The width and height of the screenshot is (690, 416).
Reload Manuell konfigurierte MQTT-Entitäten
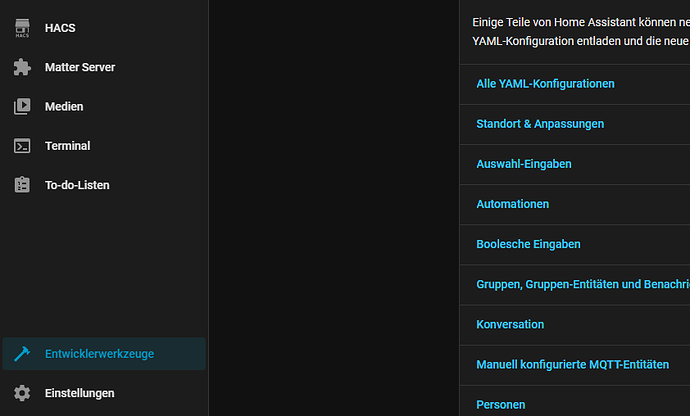(x=572, y=365)
